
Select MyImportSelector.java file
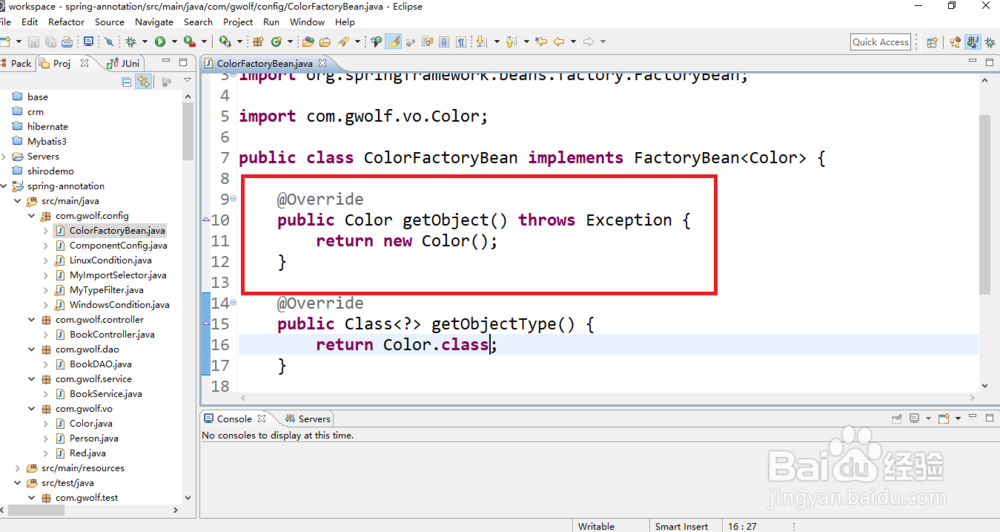tap(117, 275)
